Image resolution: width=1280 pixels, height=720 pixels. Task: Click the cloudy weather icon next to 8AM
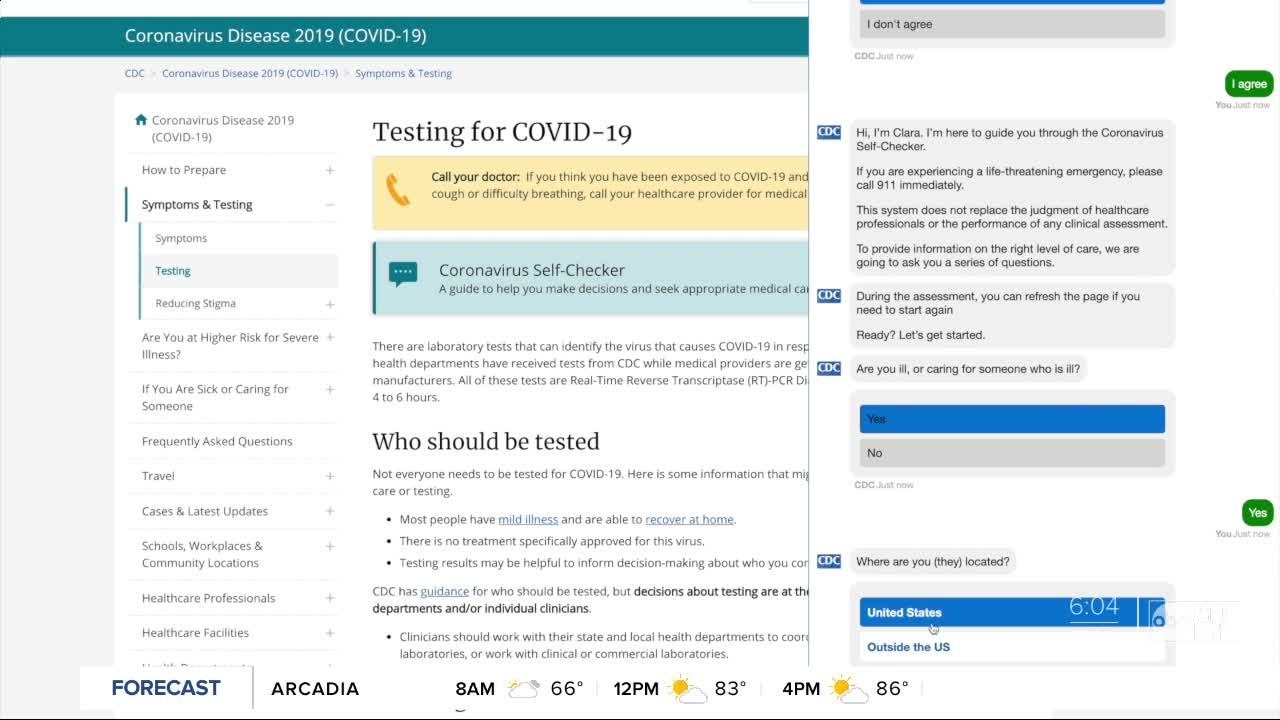[x=523, y=689]
